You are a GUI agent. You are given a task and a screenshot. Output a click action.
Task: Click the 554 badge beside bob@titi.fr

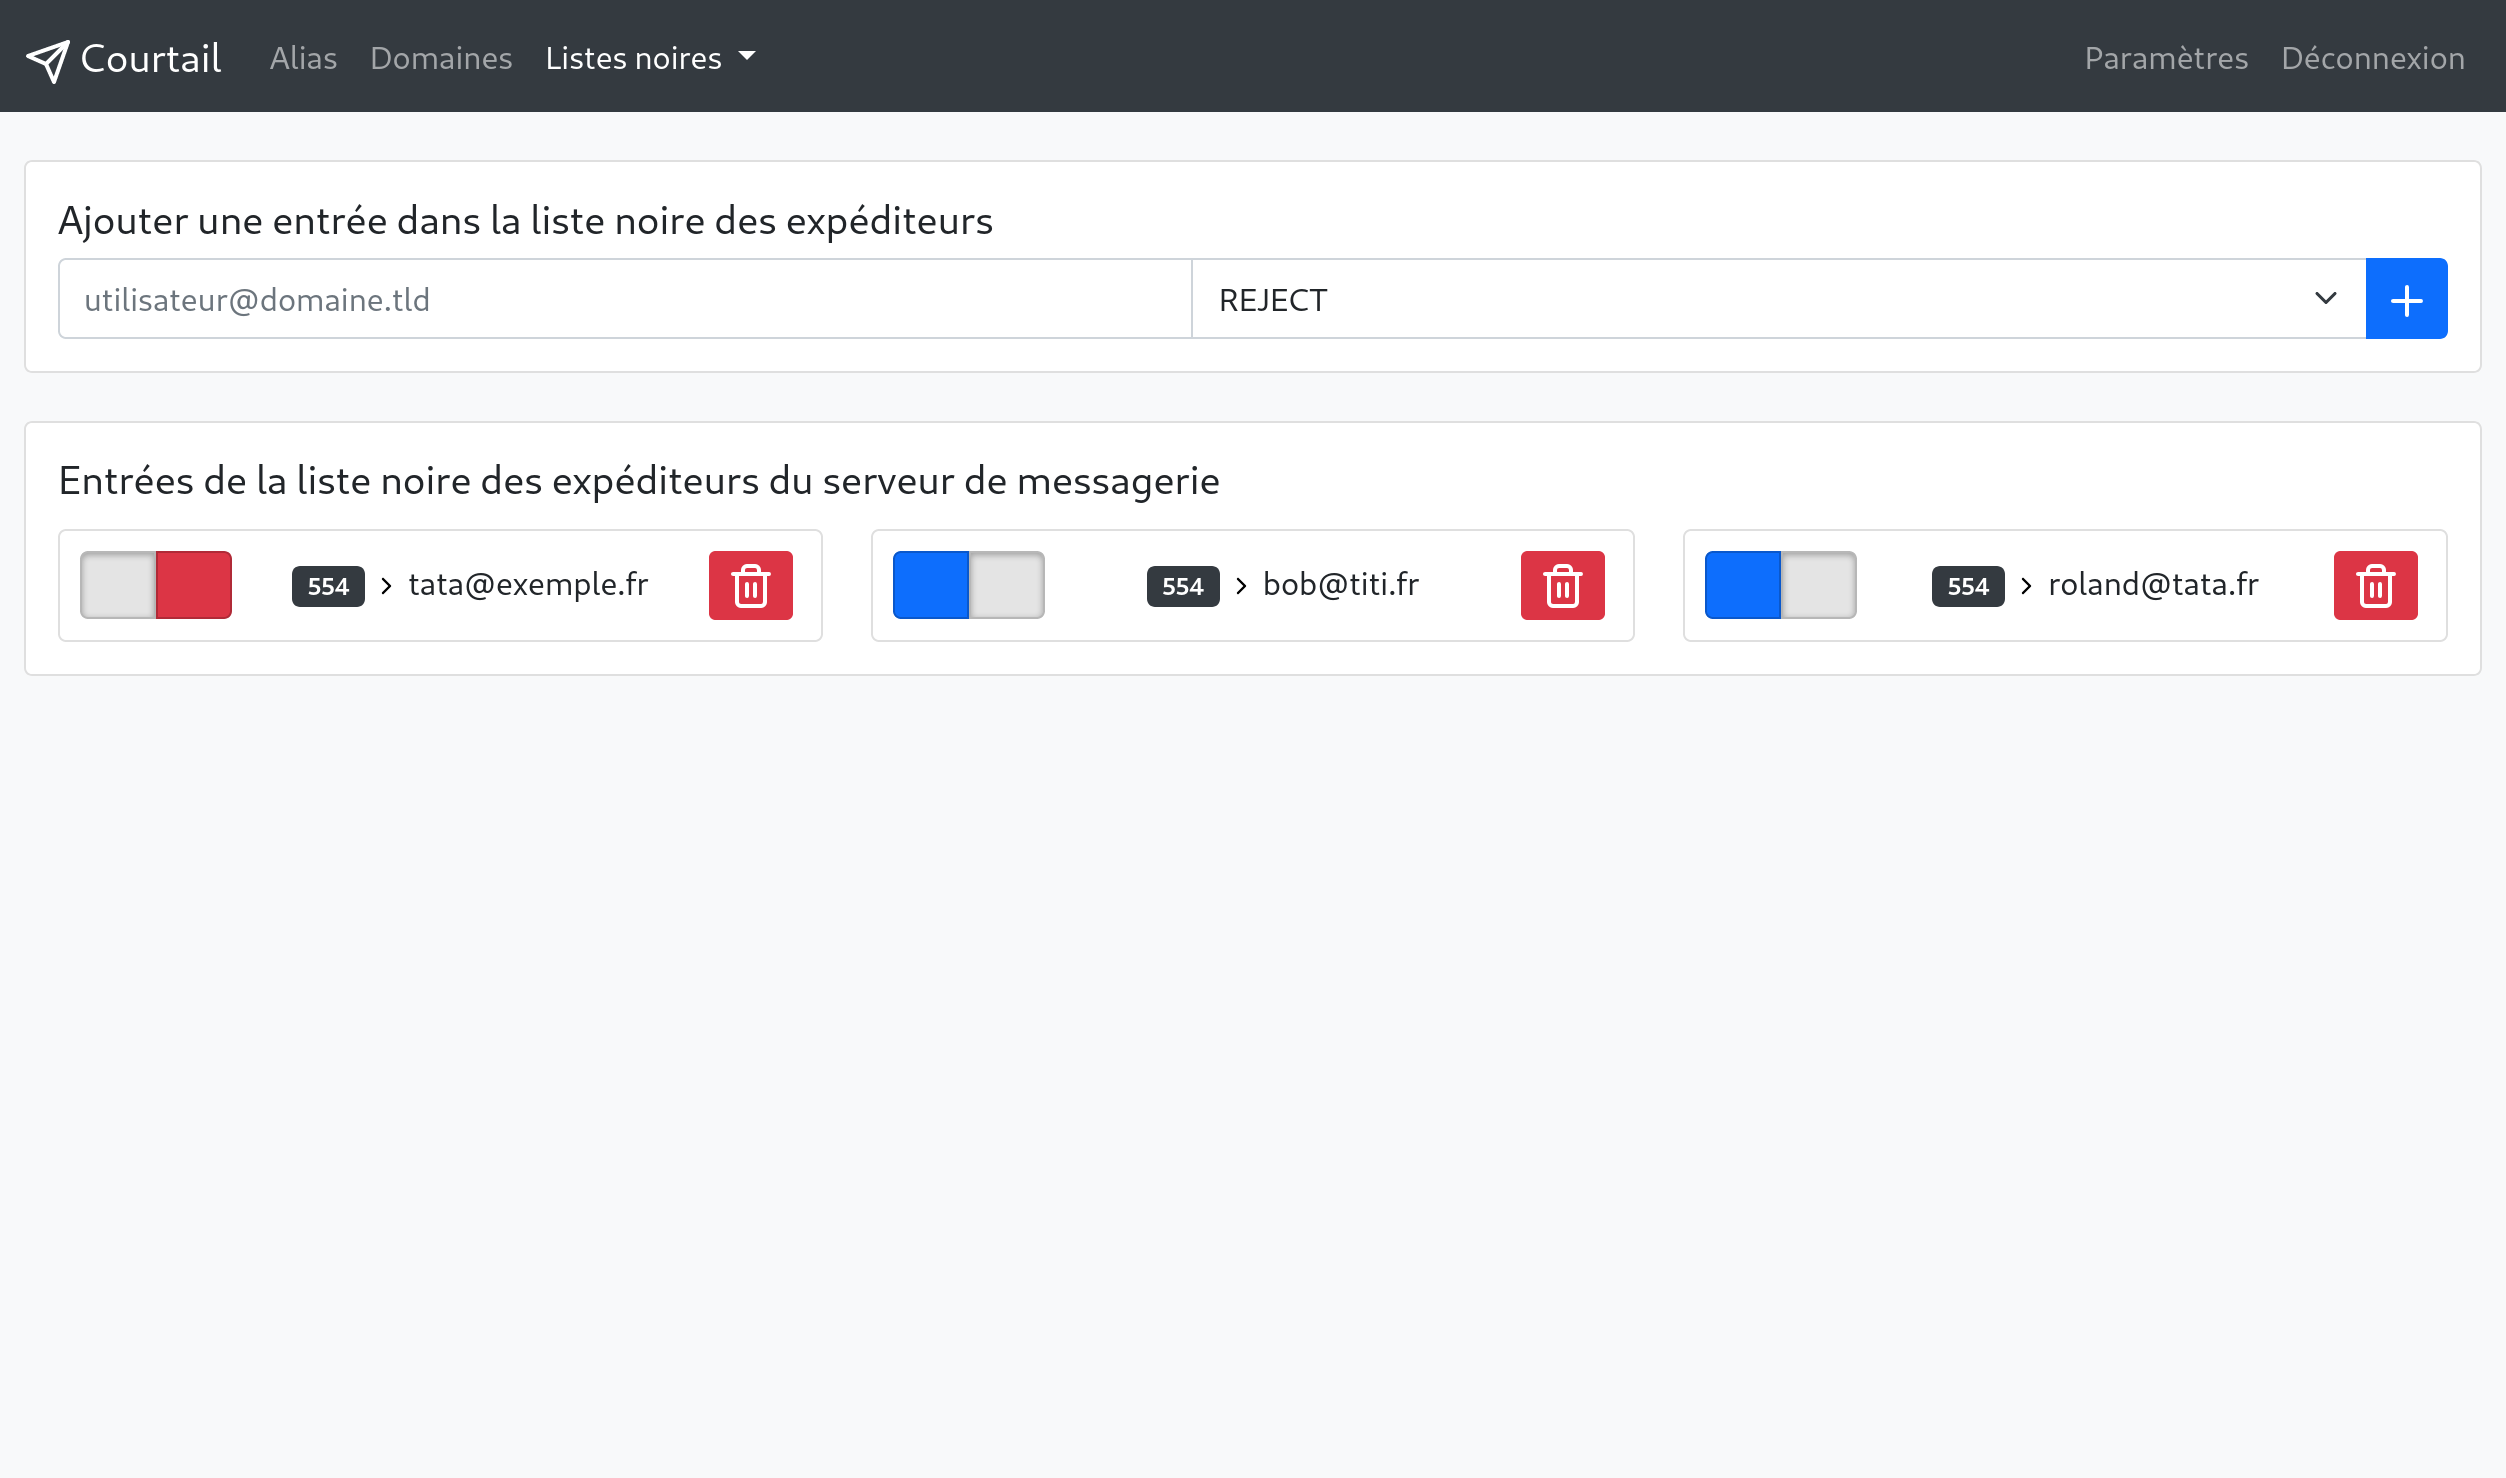click(x=1183, y=586)
